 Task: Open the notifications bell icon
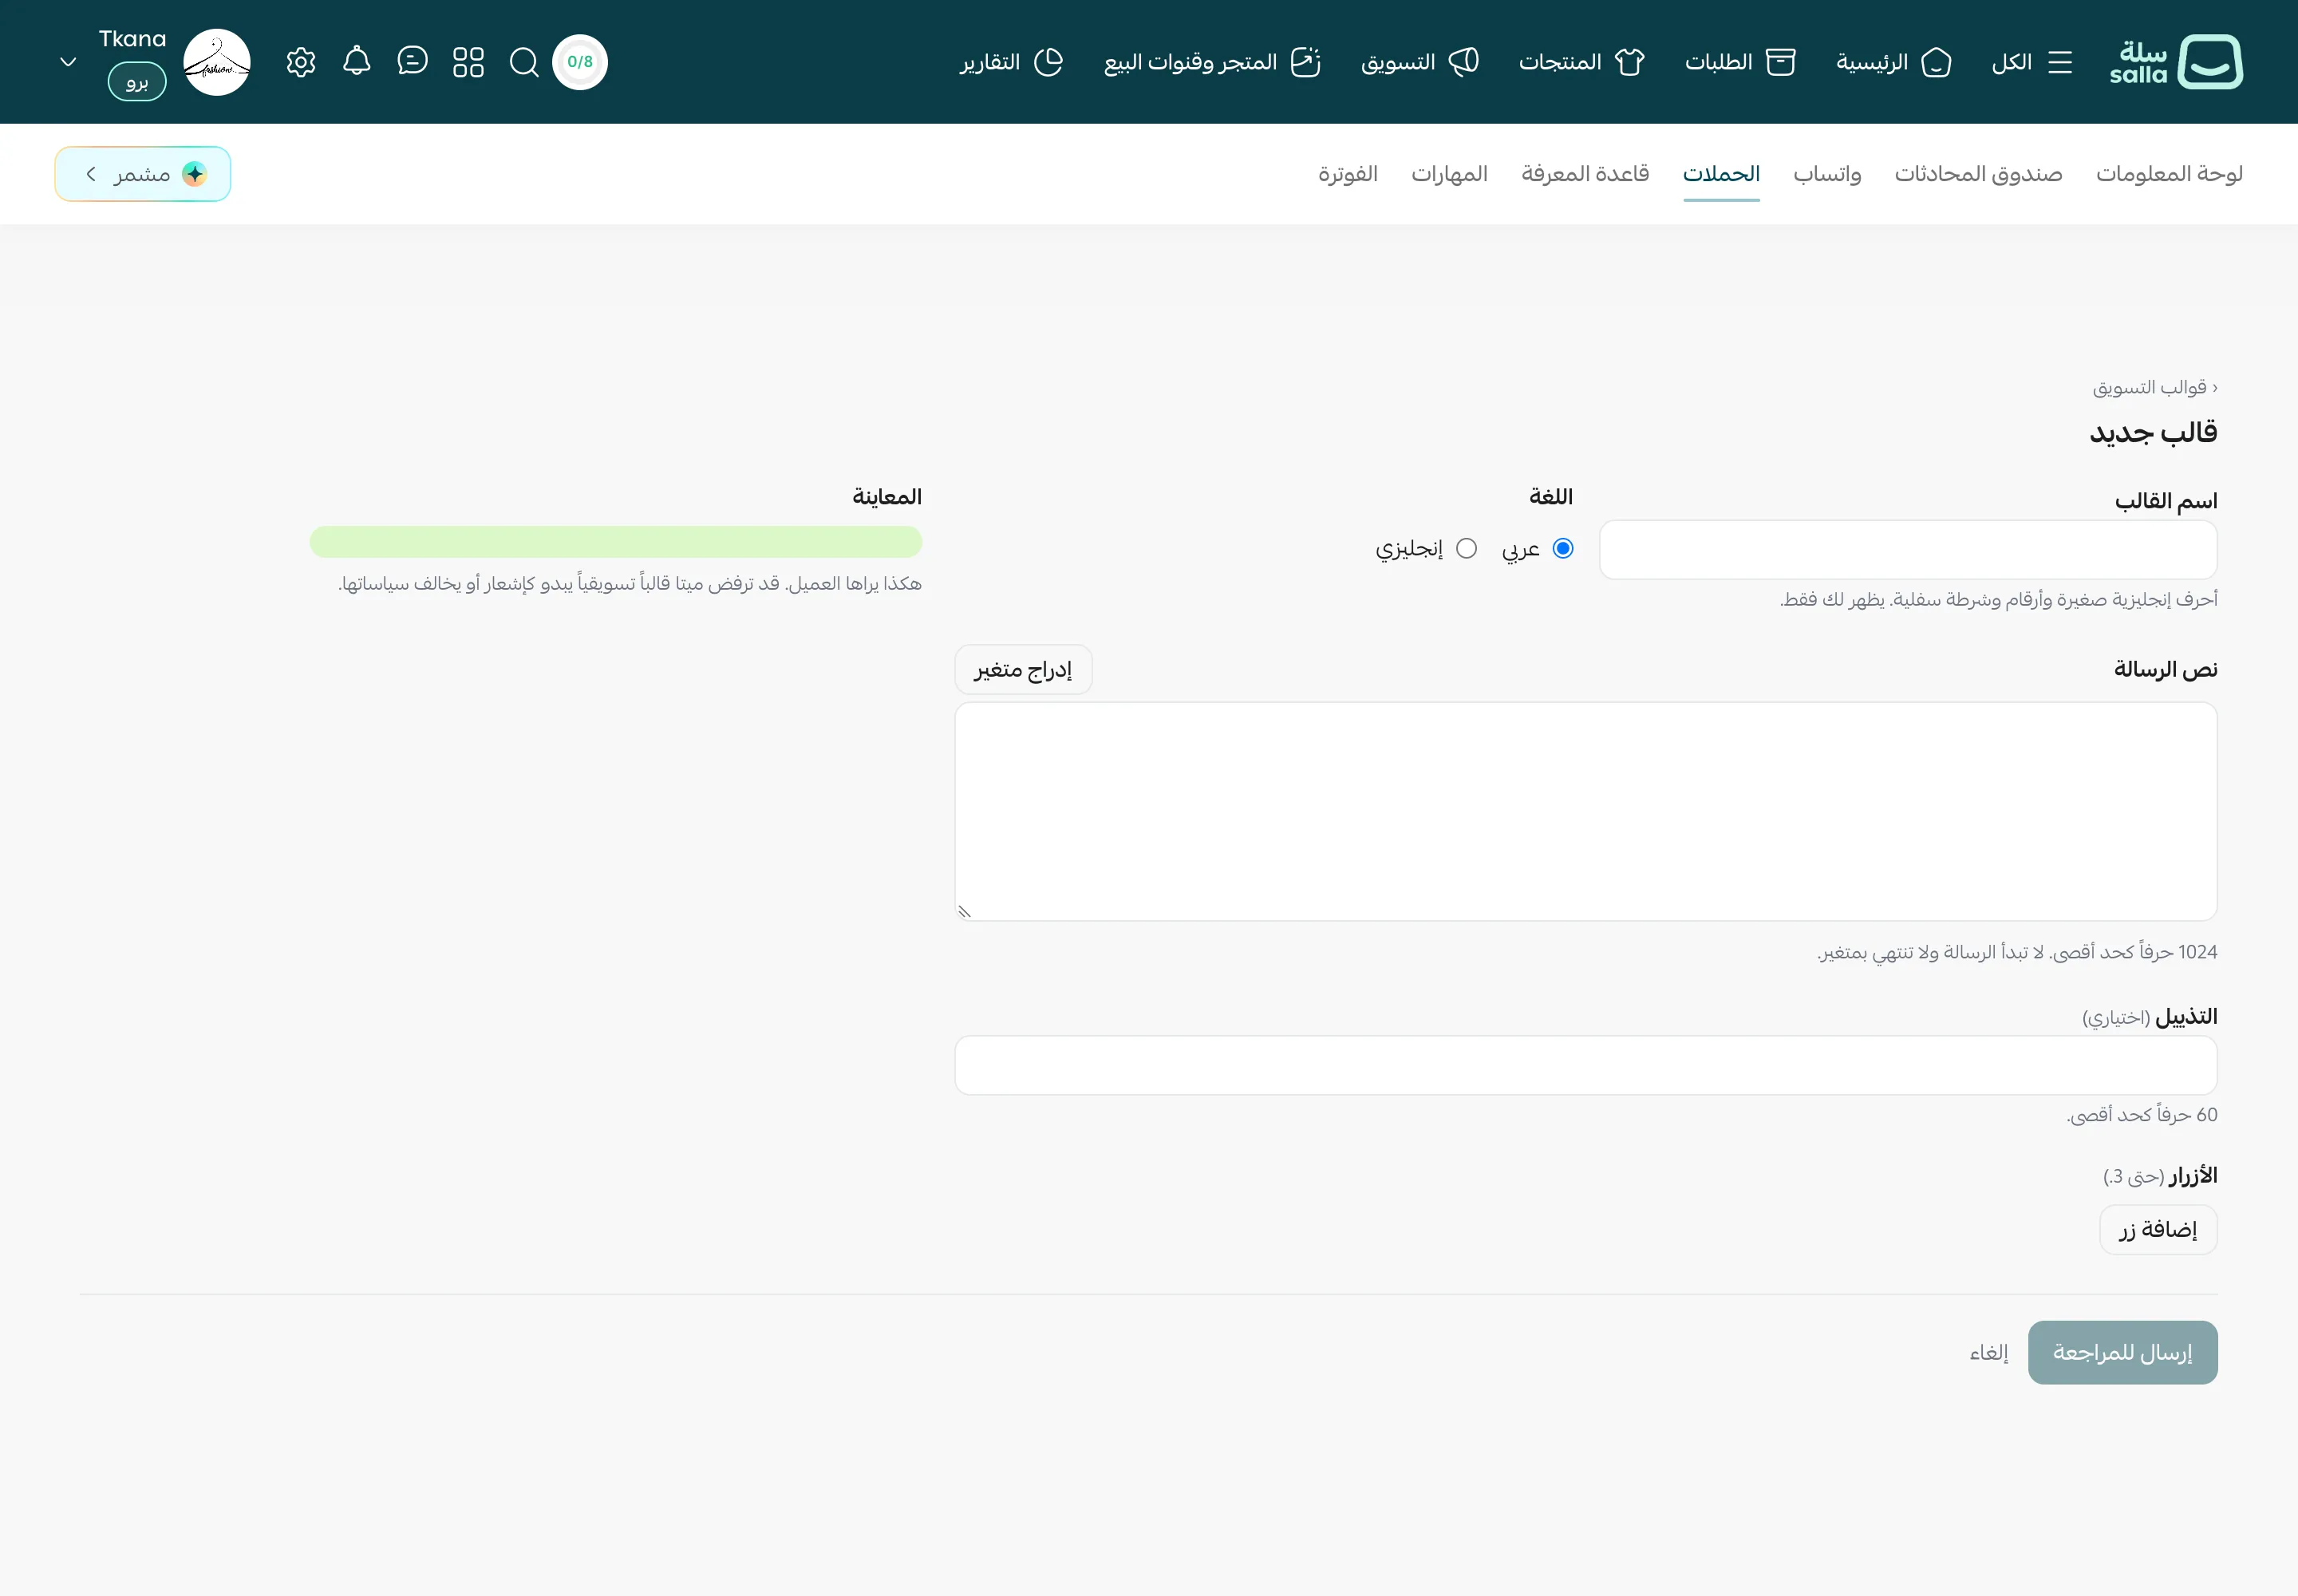(357, 61)
